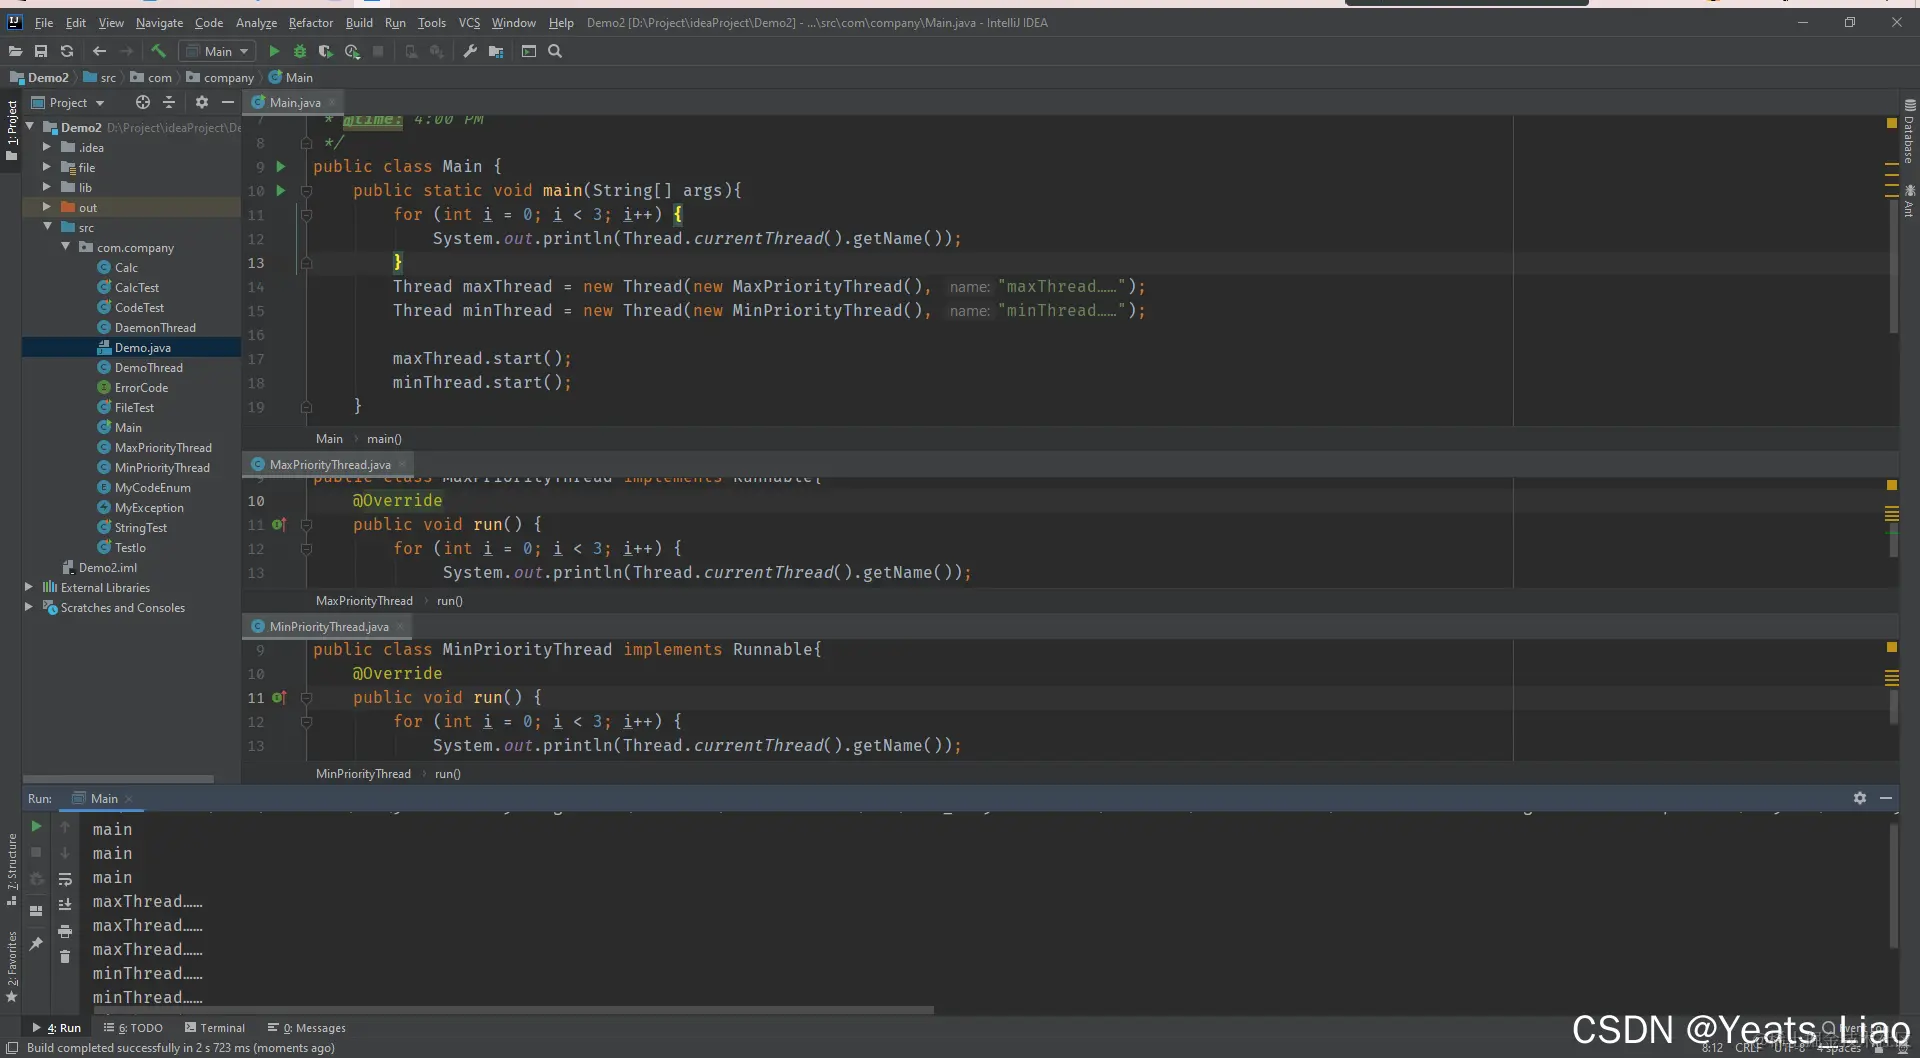Open the Analyze menu
The height and width of the screenshot is (1058, 1920).
click(x=256, y=22)
